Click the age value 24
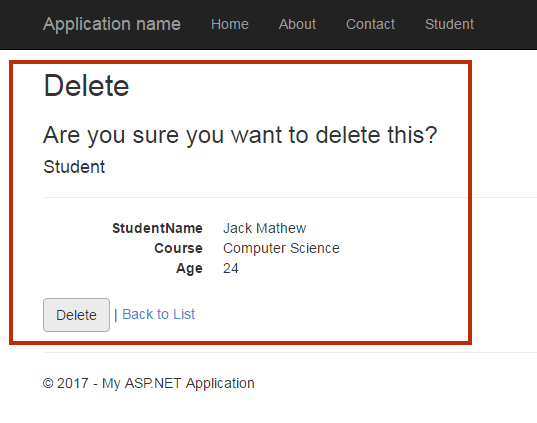Image resolution: width=537 pixels, height=423 pixels. [230, 268]
